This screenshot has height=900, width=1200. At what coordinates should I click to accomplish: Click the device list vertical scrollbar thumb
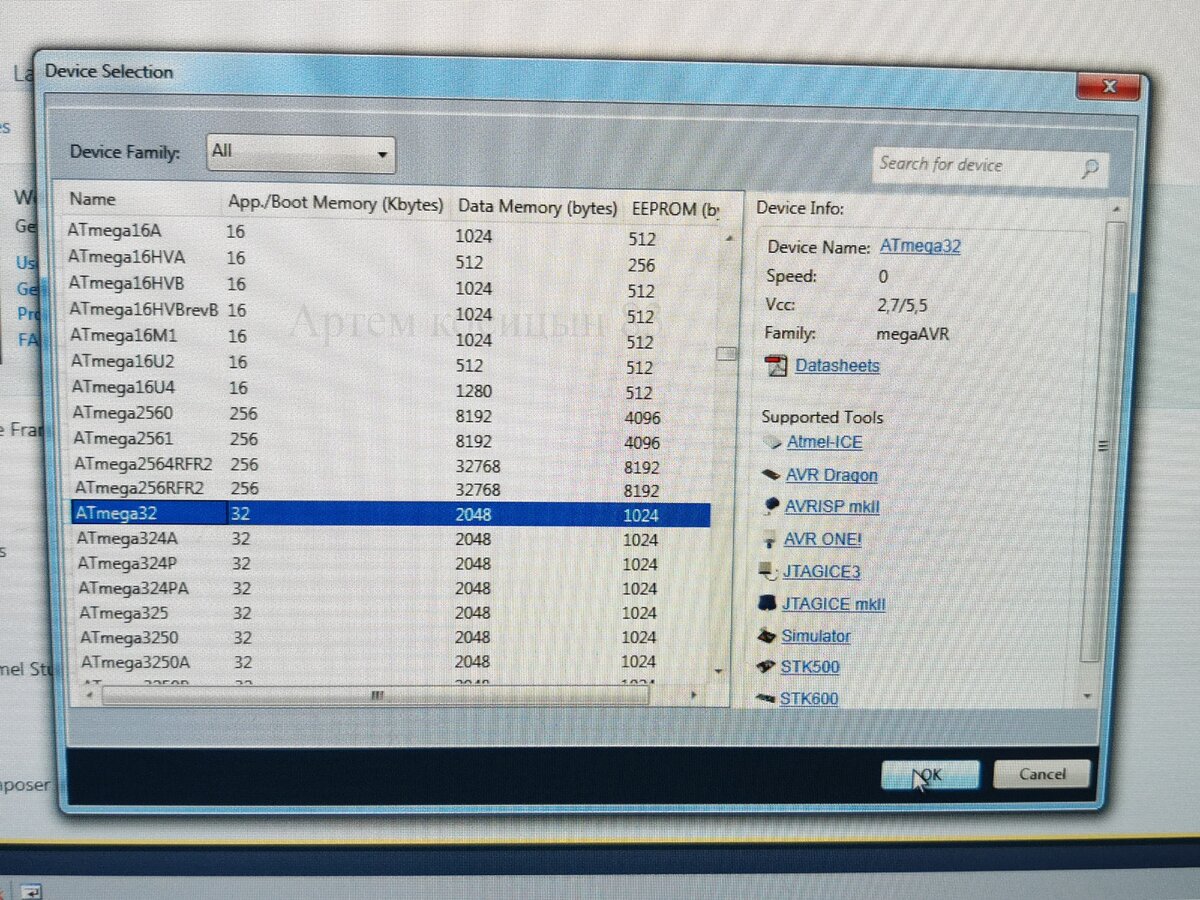pyautogui.click(x=727, y=354)
